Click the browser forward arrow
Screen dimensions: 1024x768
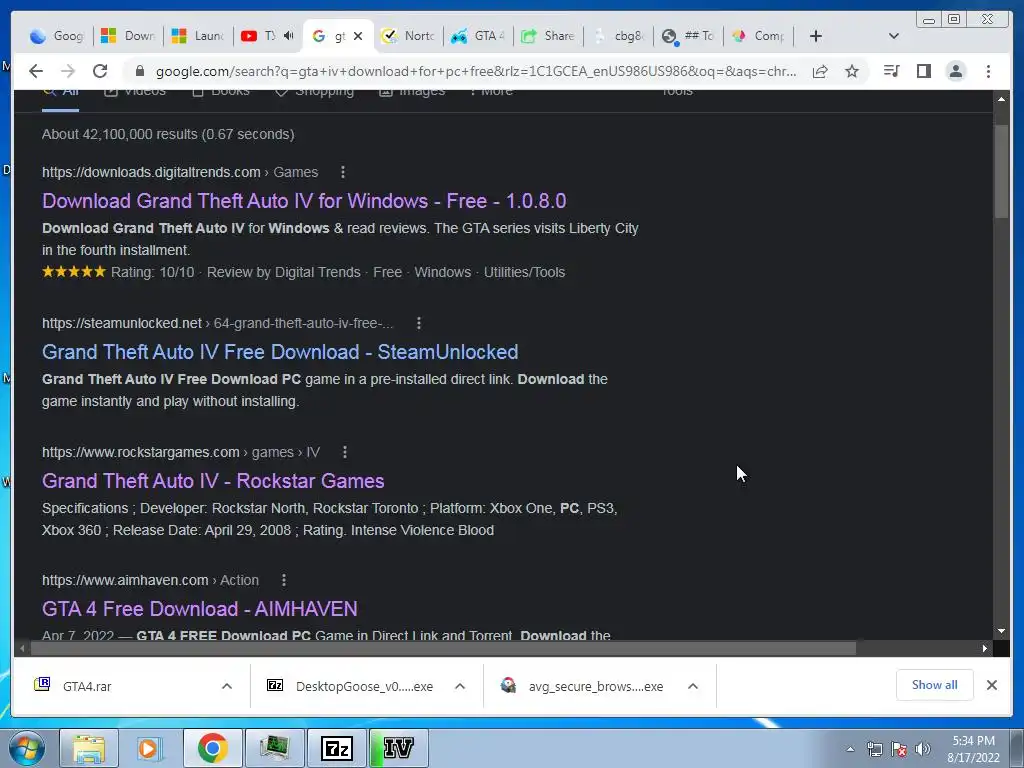[68, 71]
